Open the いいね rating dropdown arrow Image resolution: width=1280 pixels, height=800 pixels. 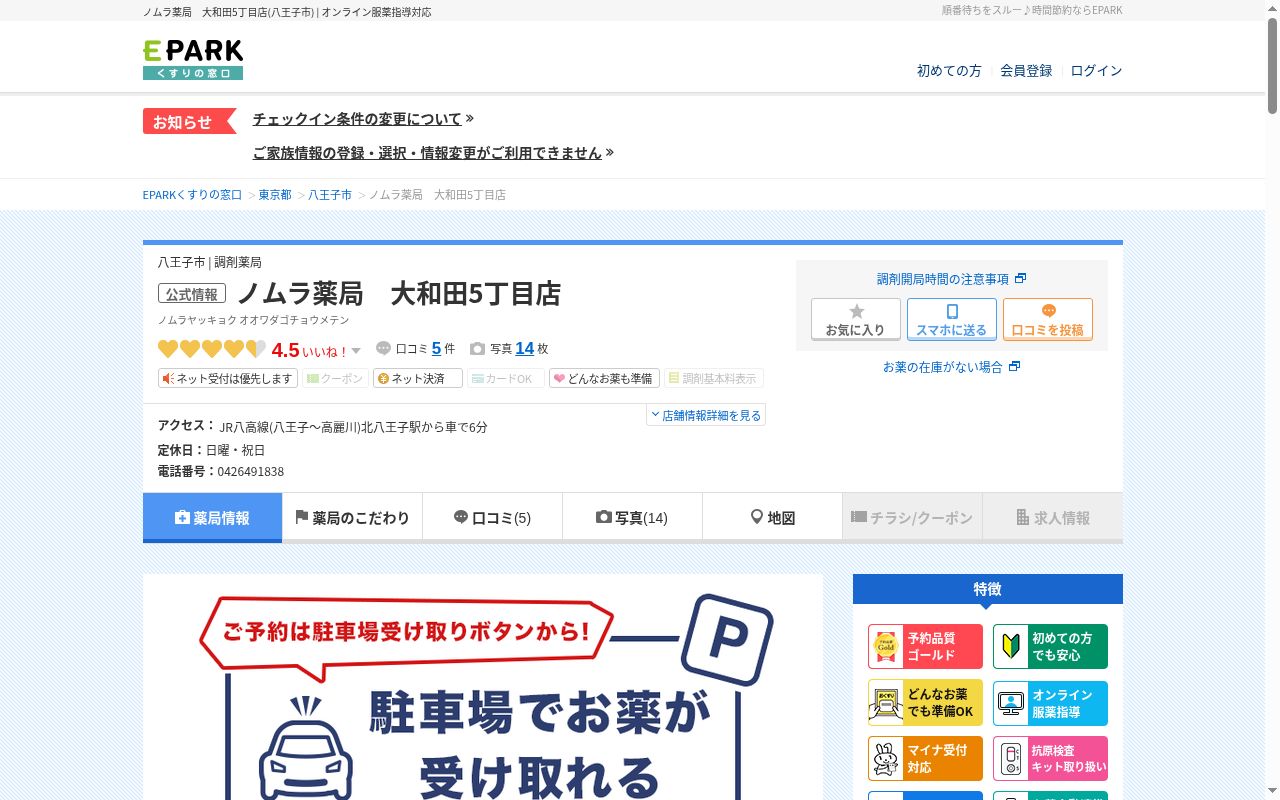click(x=356, y=351)
